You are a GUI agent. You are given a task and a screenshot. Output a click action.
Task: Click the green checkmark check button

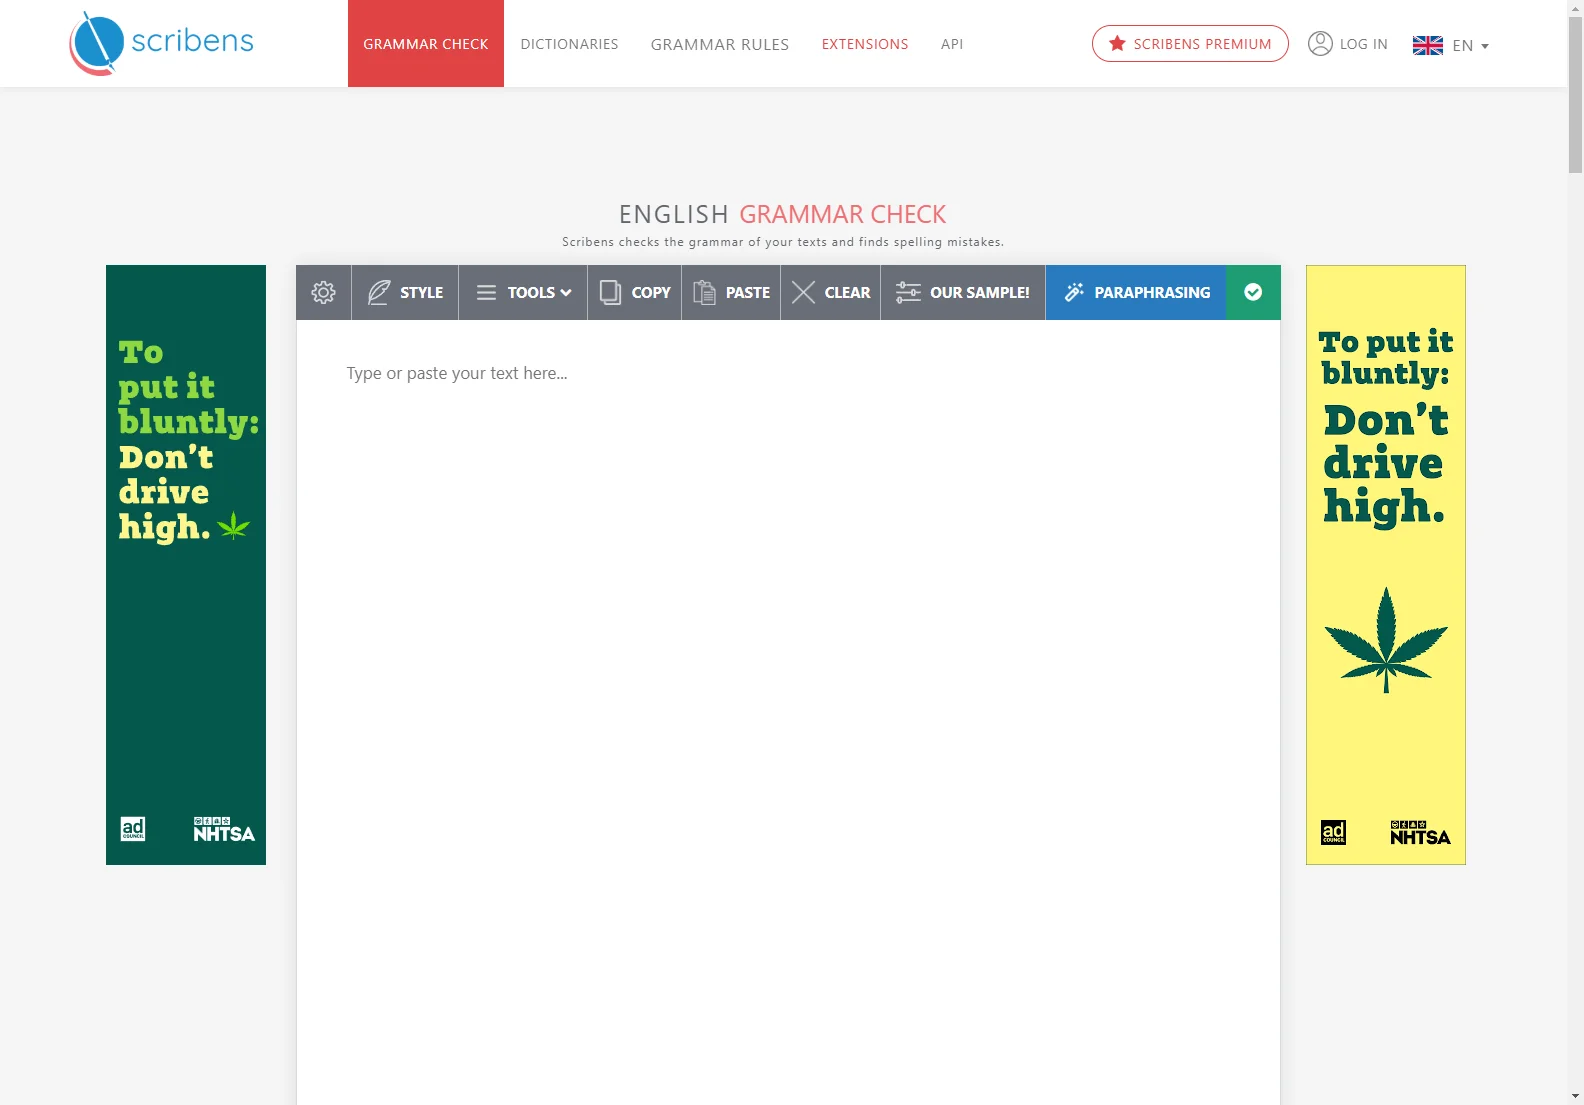[1253, 292]
